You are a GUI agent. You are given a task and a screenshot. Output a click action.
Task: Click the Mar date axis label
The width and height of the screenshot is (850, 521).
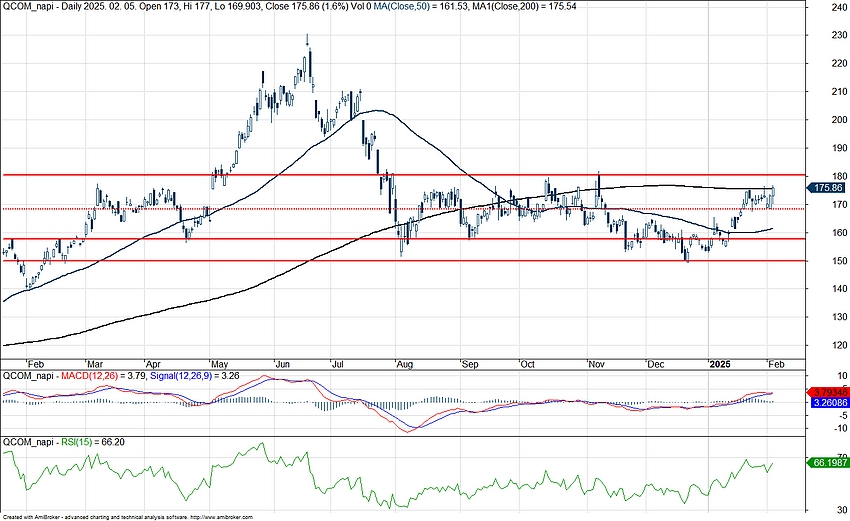95,364
